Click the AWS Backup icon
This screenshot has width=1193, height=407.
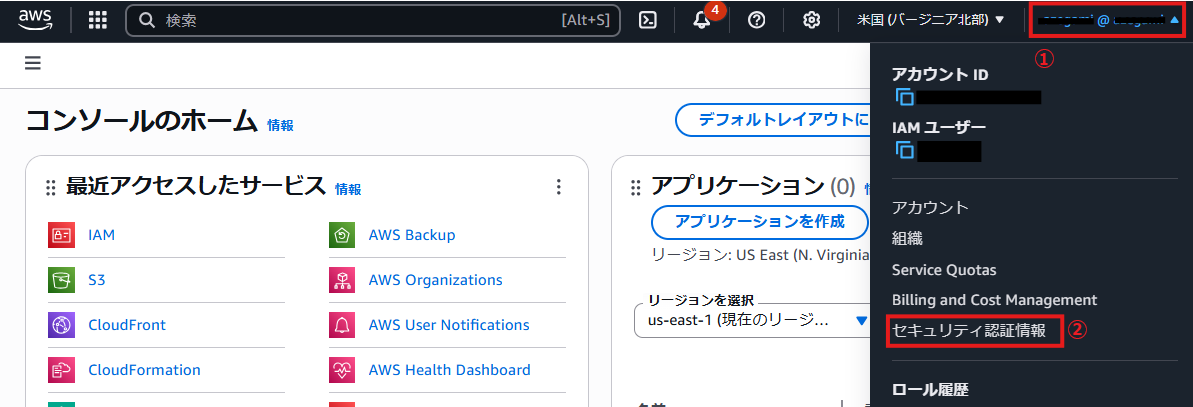[342, 235]
